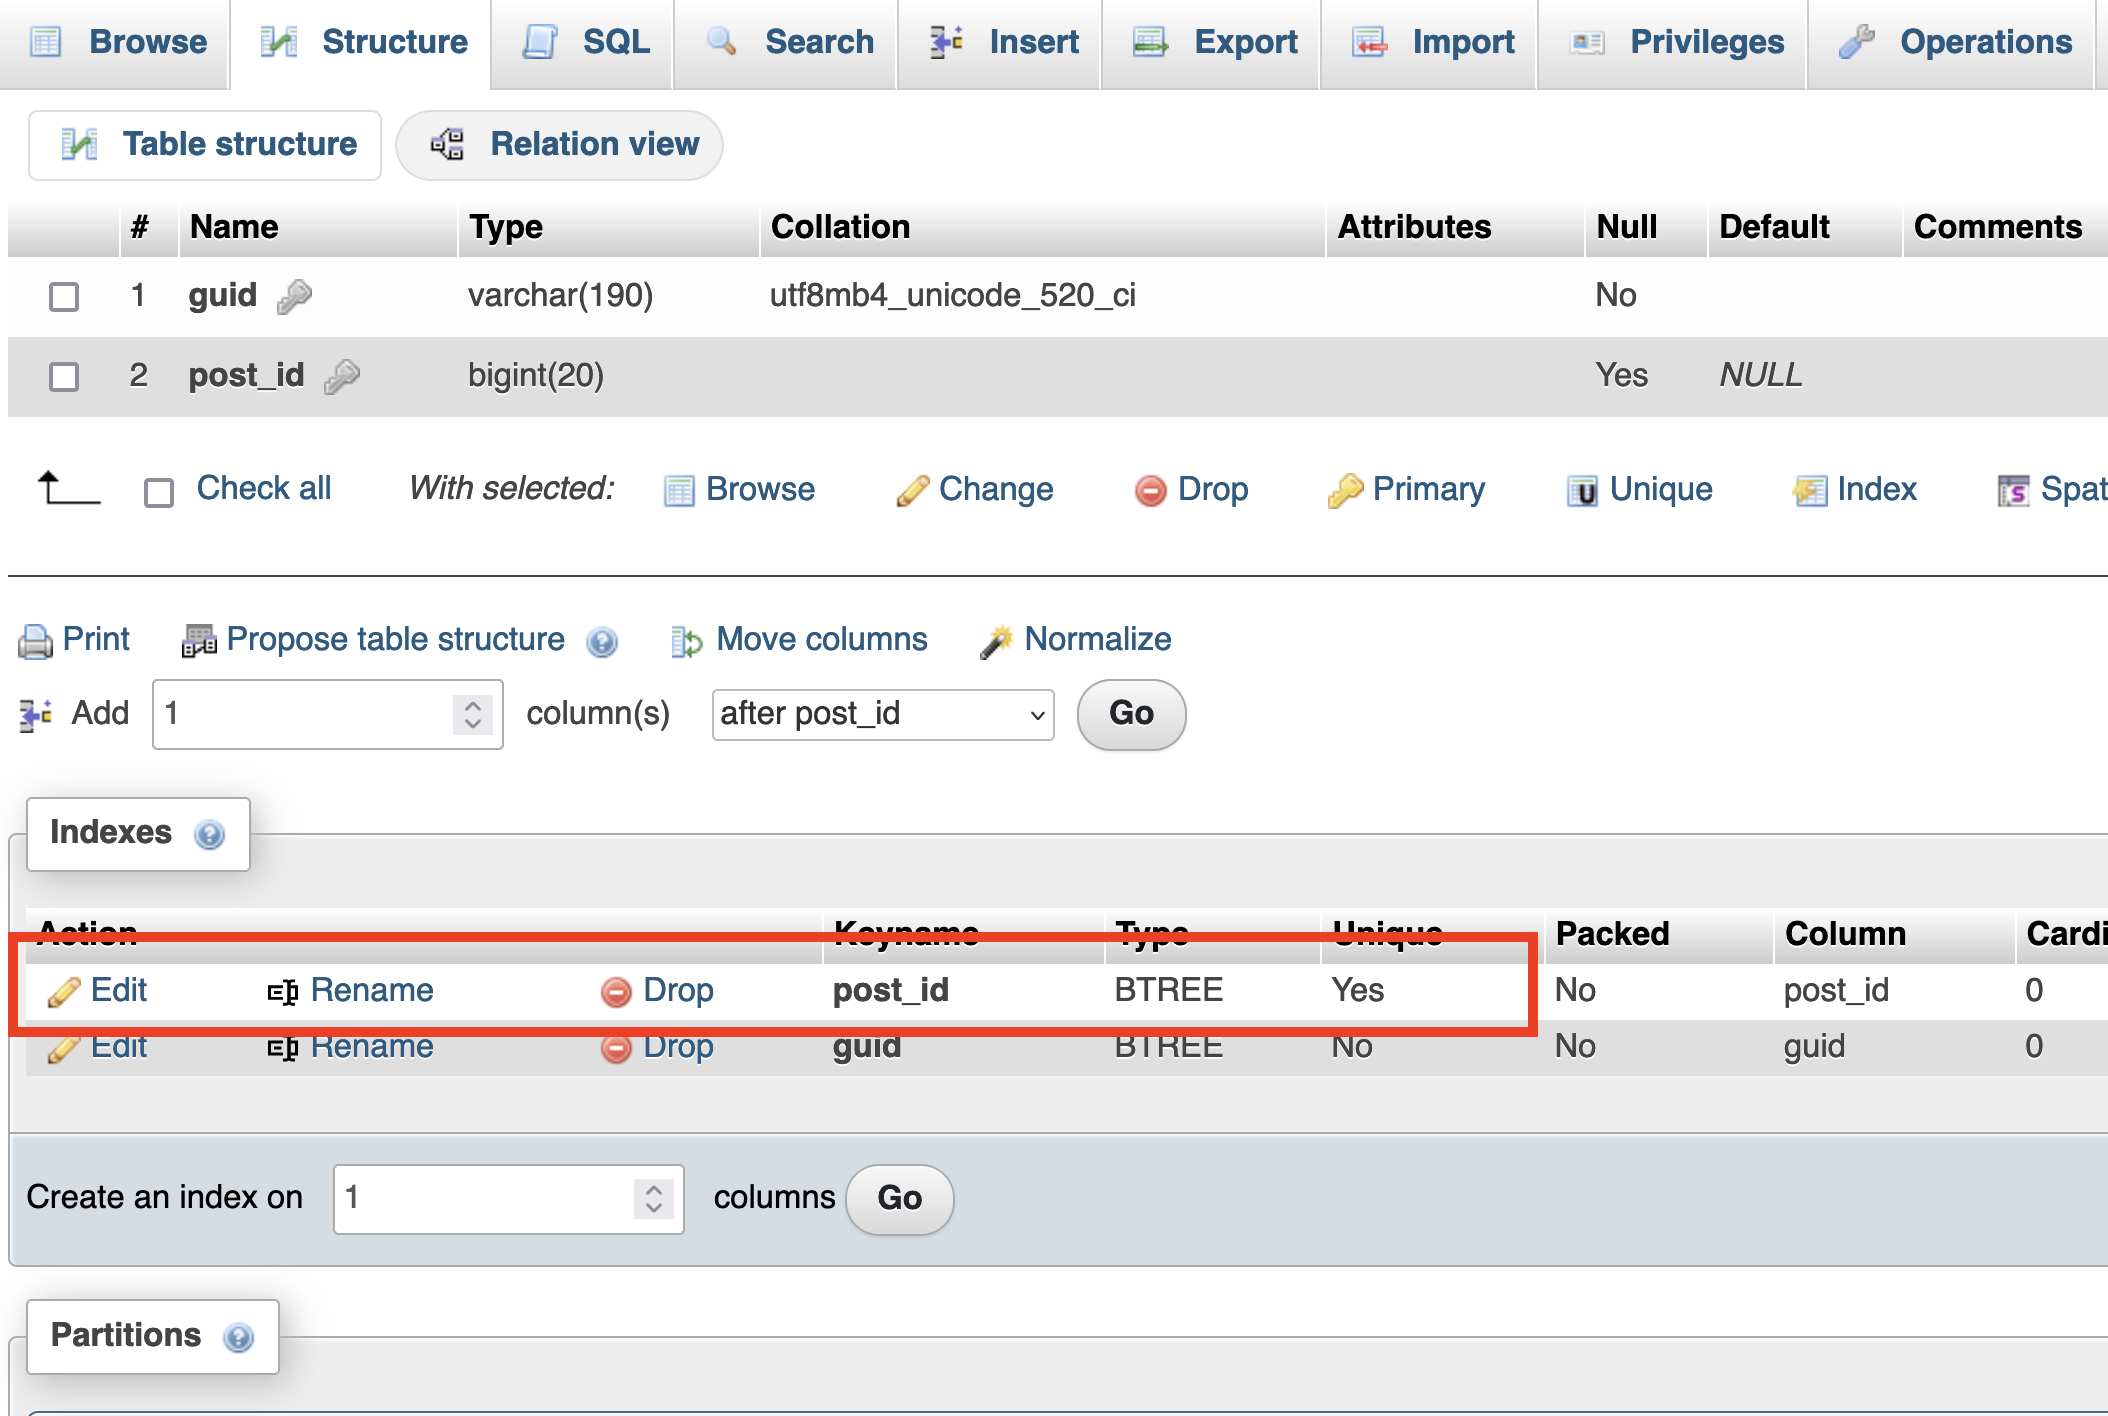Viewport: 2108px width, 1416px height.
Task: Click Change for selected columns
Action: (996, 489)
